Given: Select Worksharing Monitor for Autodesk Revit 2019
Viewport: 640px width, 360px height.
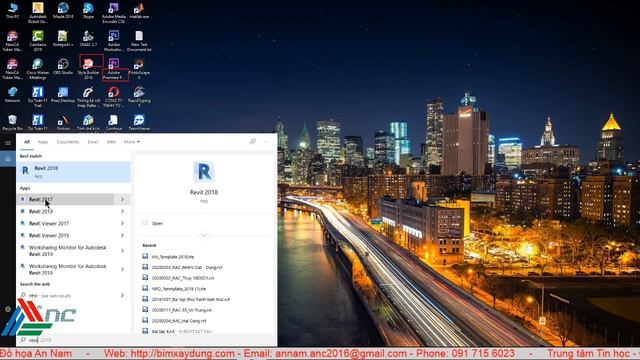Looking at the screenshot, I should [66, 251].
